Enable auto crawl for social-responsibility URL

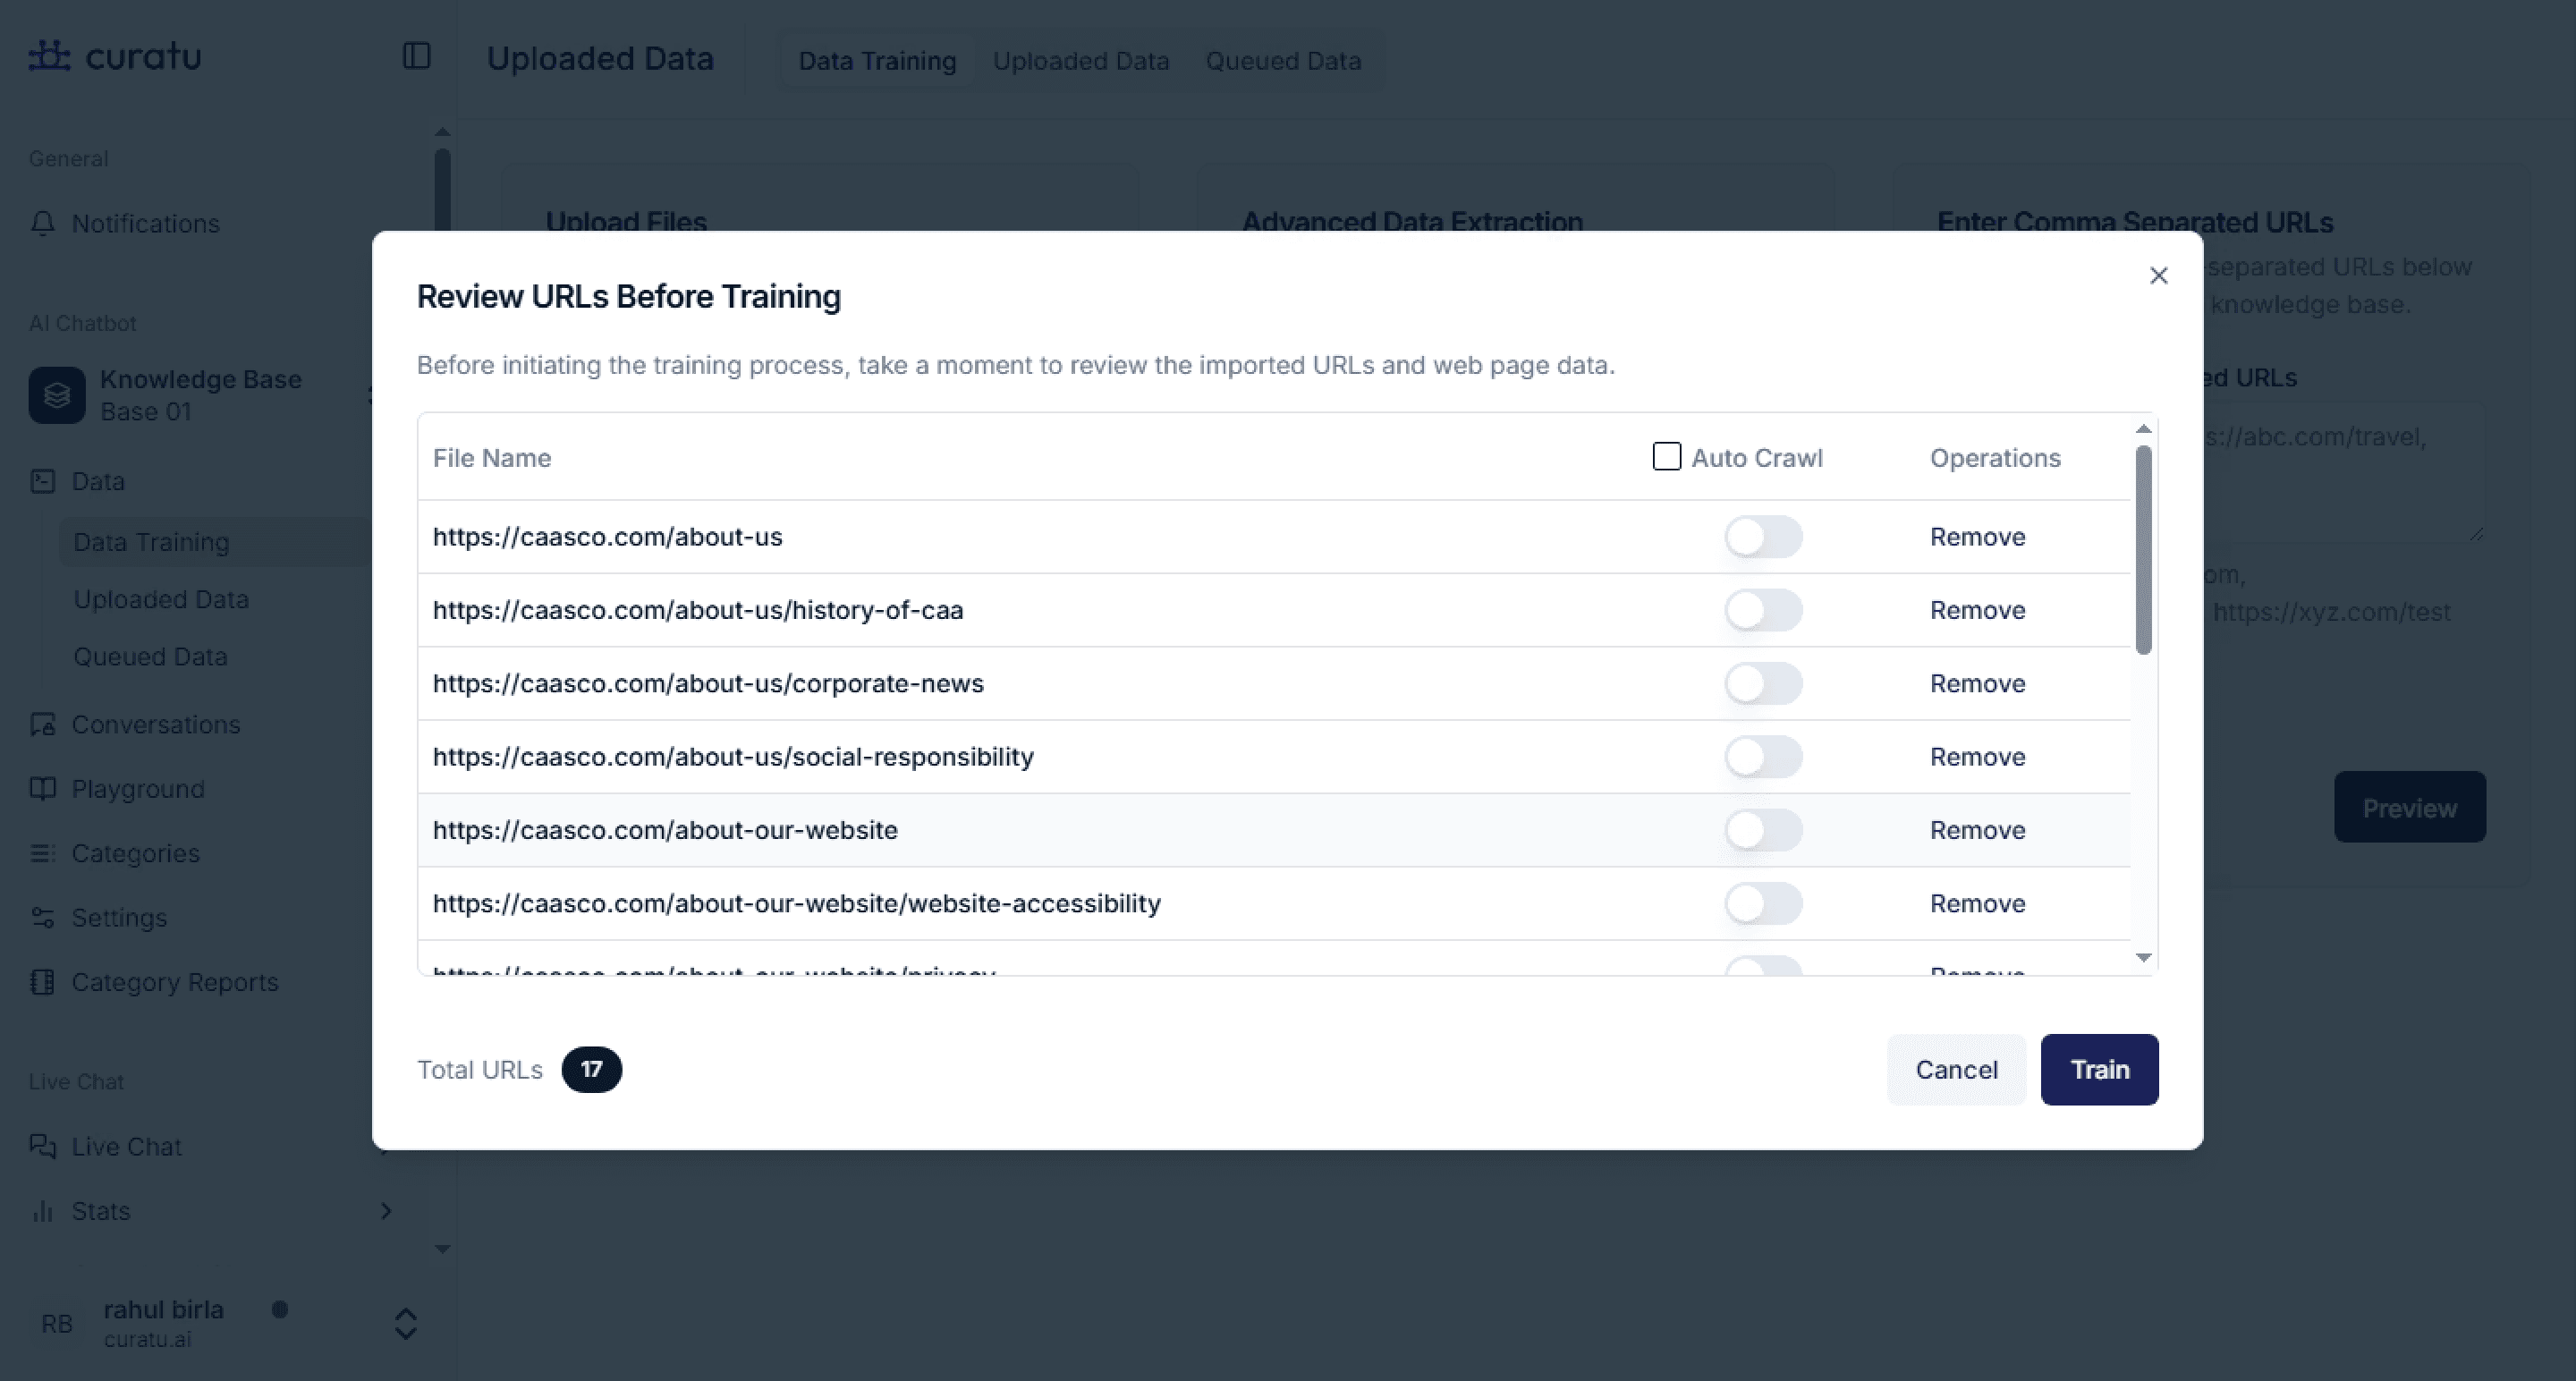point(1763,757)
